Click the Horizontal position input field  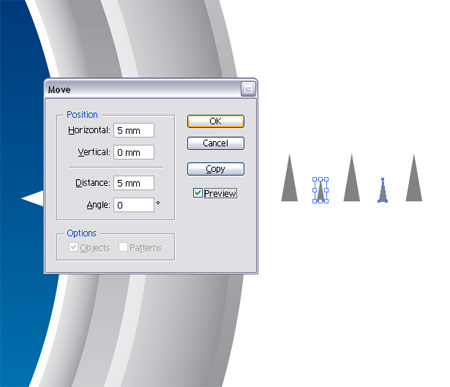point(134,130)
